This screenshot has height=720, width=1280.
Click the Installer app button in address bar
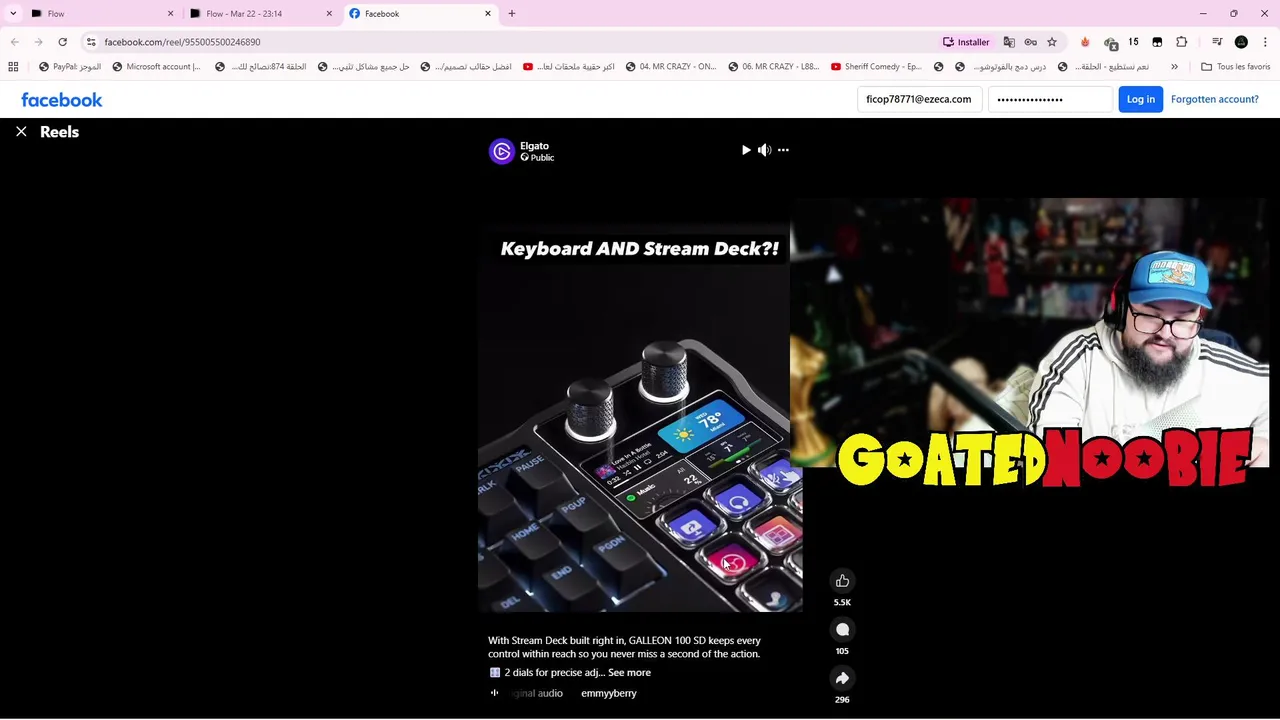pos(966,42)
